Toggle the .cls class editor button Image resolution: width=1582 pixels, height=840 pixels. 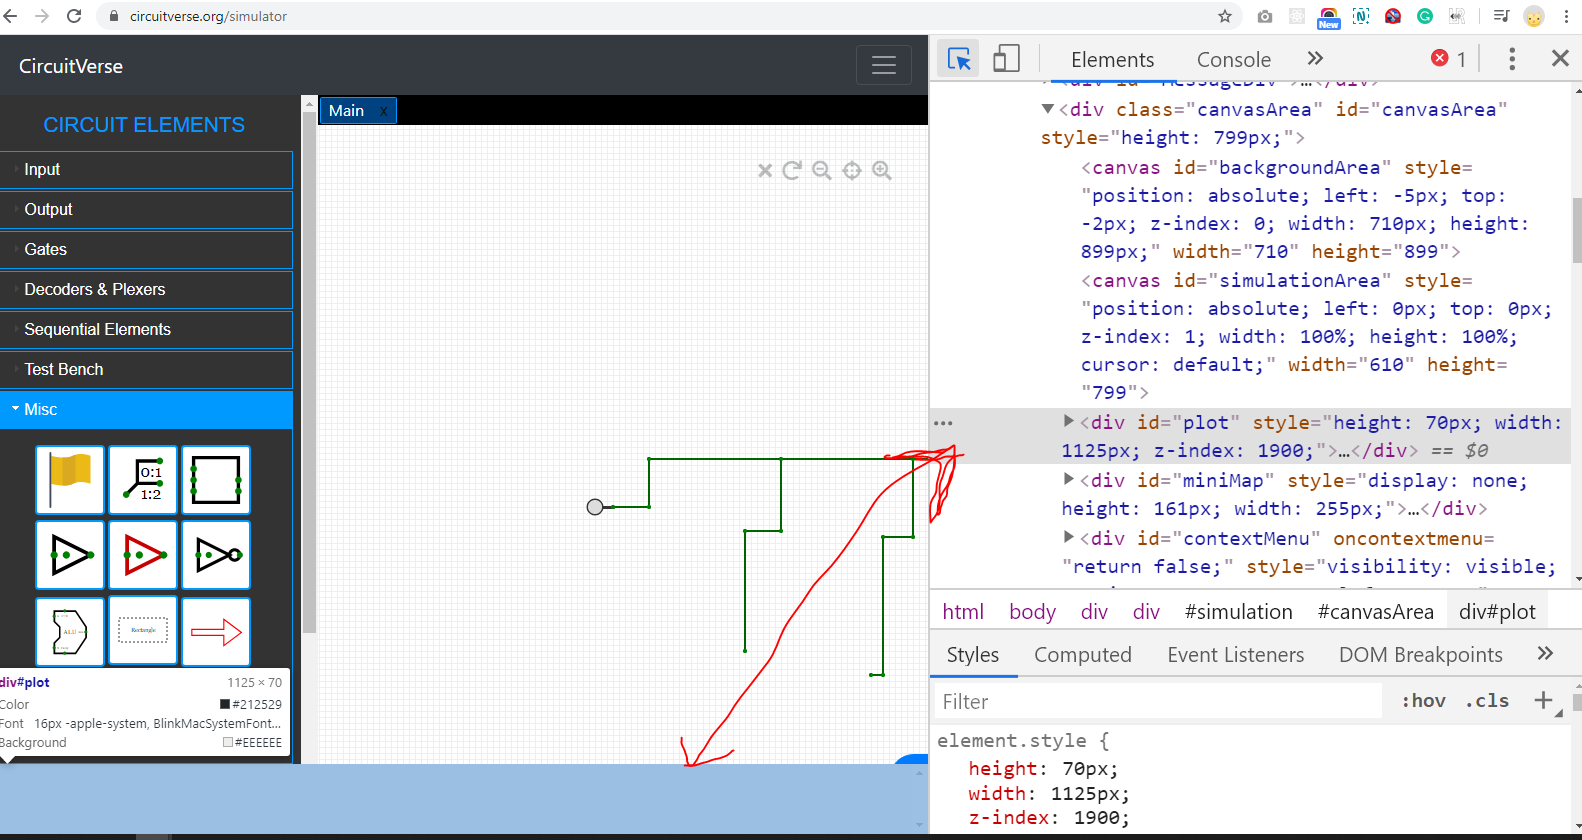click(1487, 701)
